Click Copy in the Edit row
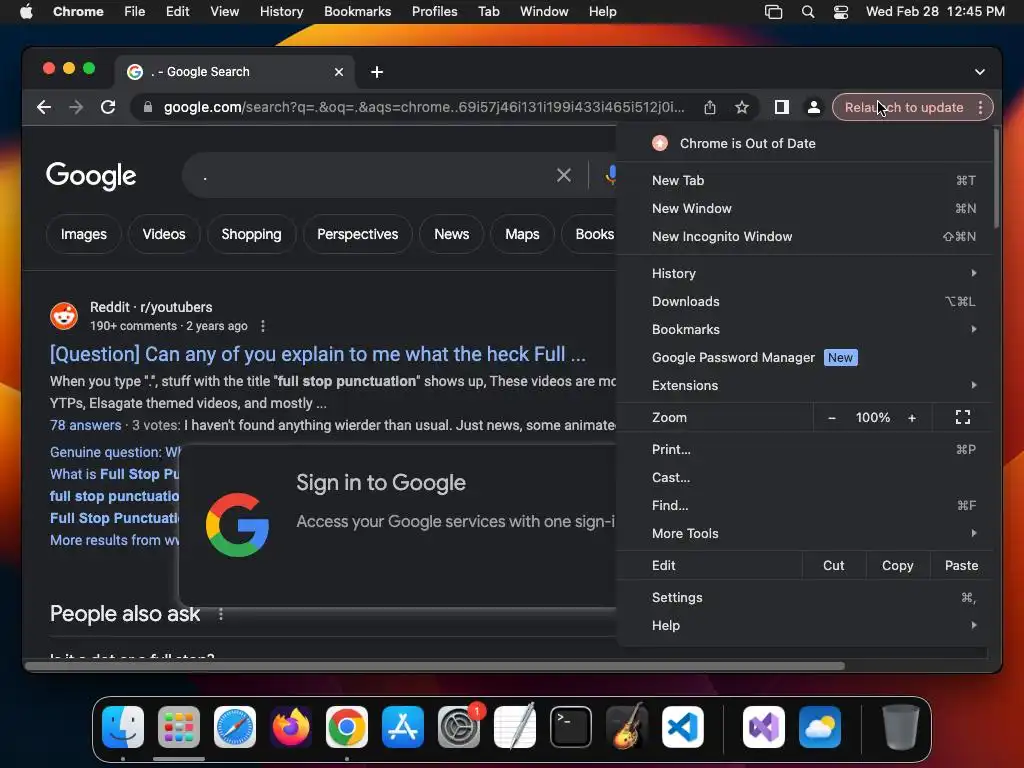1024x768 pixels. point(897,566)
